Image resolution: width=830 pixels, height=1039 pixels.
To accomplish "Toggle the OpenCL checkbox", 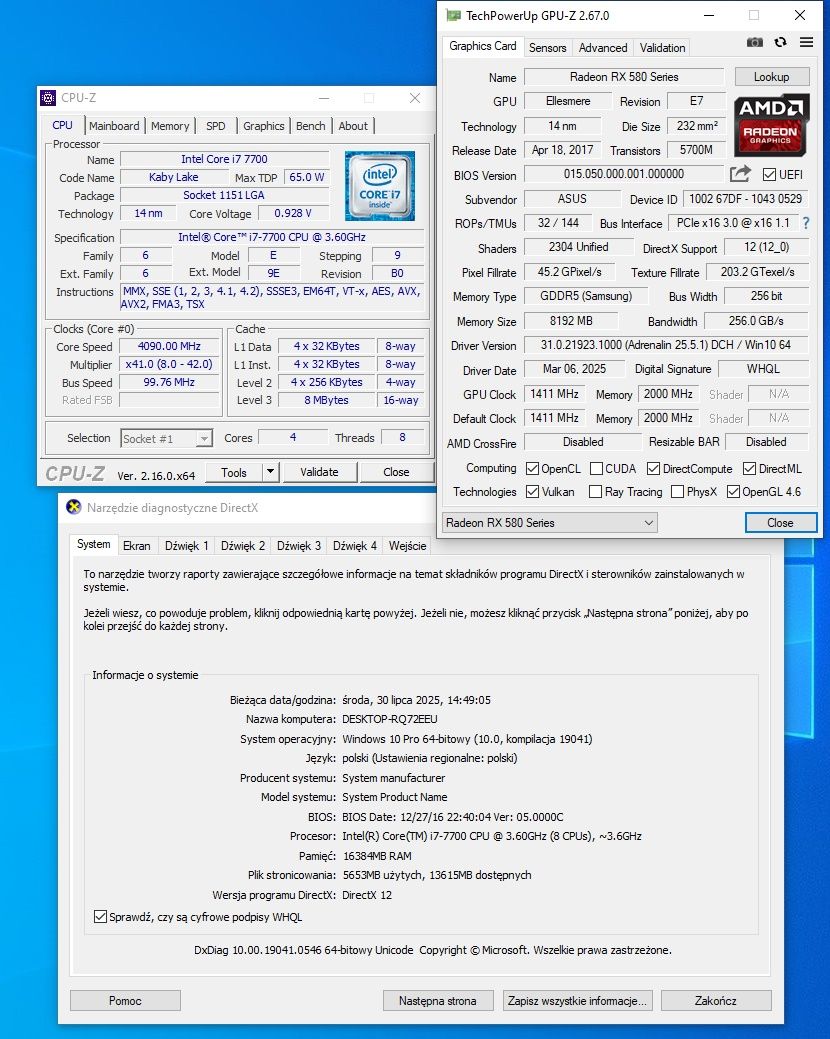I will coord(532,468).
